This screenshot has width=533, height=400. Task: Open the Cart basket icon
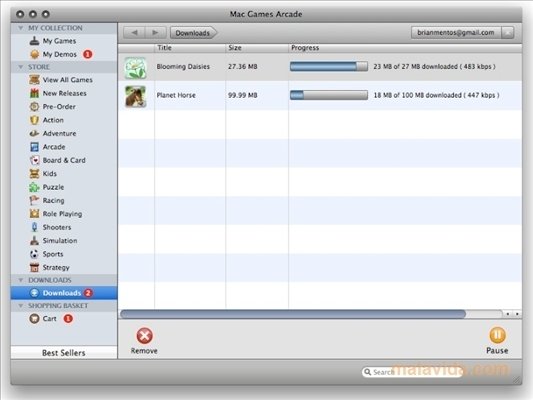34,319
